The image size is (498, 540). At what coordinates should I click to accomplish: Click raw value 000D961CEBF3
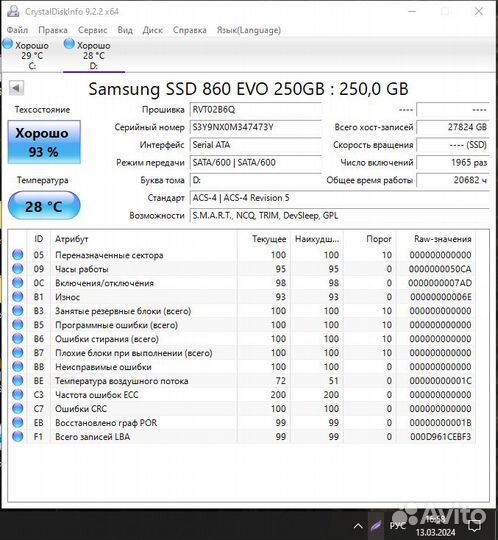(440, 437)
